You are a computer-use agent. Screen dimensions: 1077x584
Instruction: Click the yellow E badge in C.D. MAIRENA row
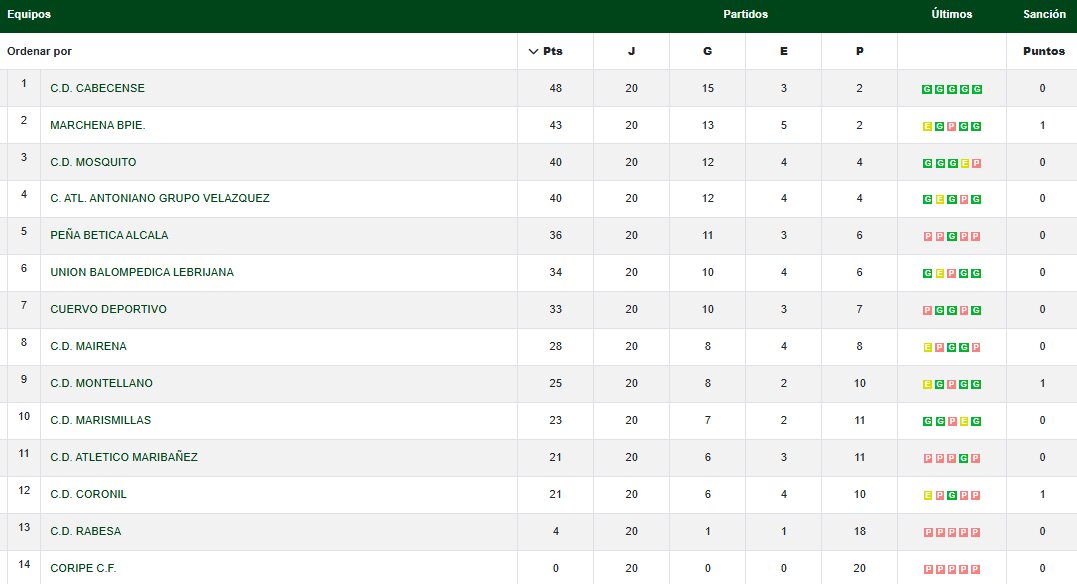tap(927, 348)
